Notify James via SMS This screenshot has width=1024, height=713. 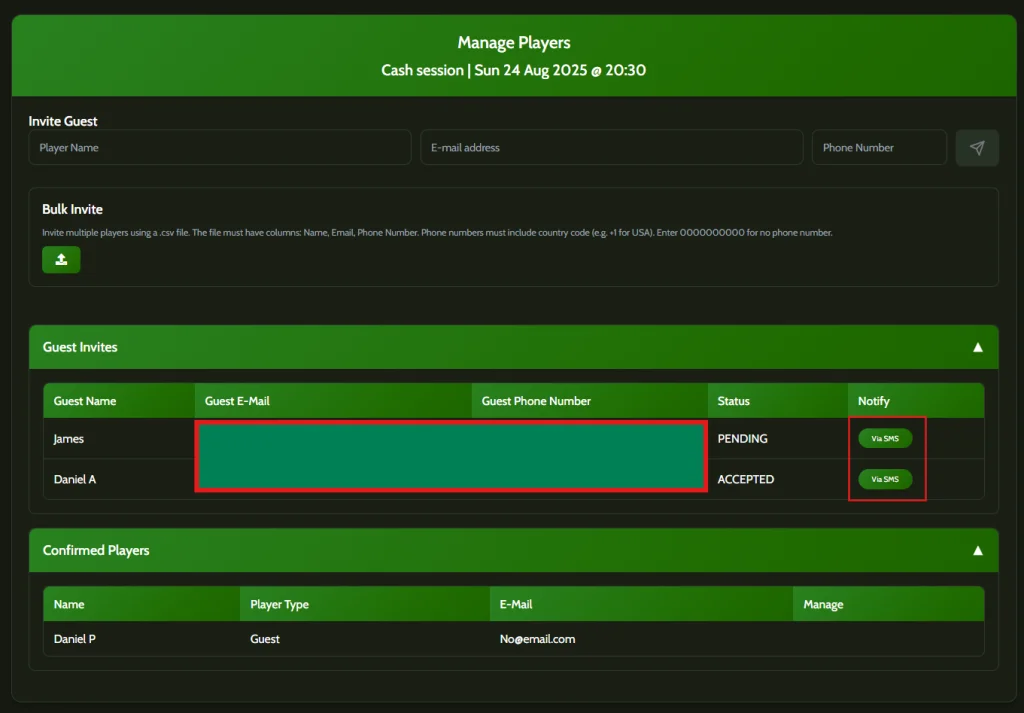coord(885,439)
